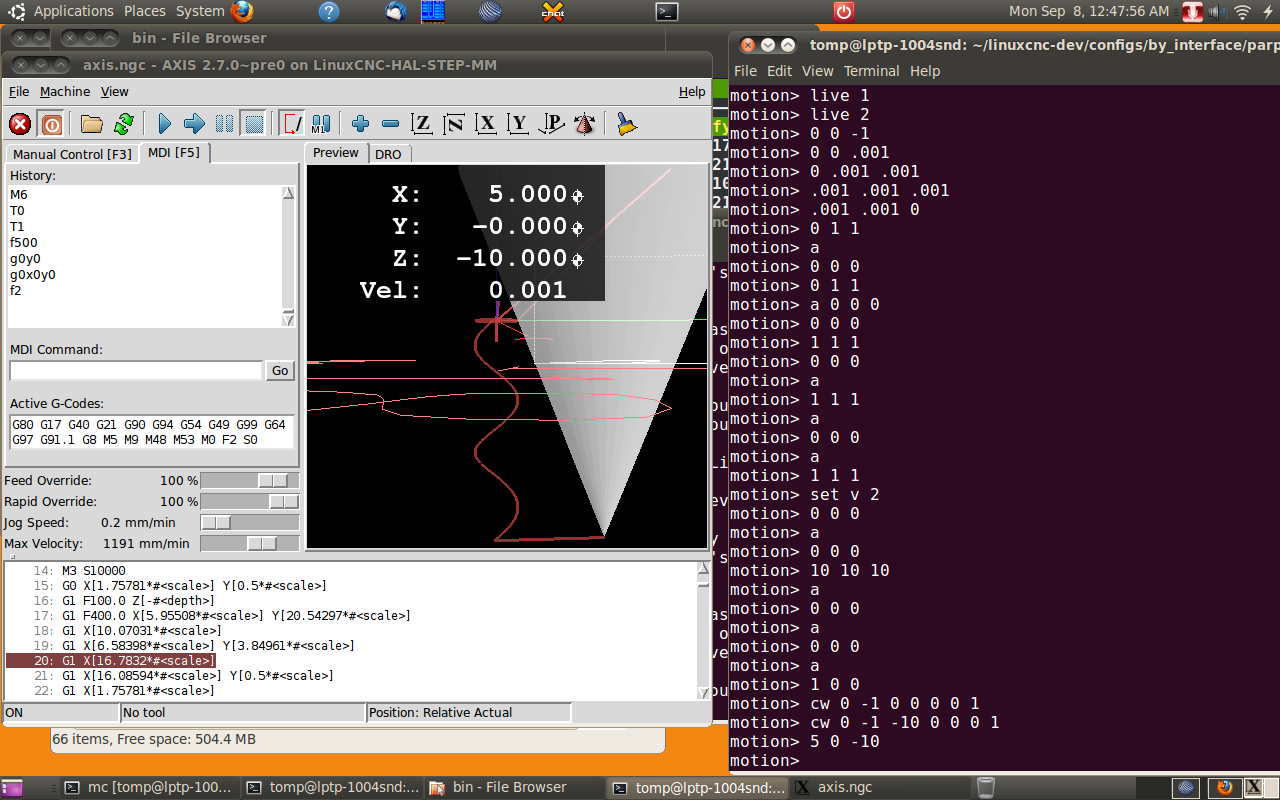Click the history list scroll-up arrow
Screen dimensions: 1280x800
(289, 193)
